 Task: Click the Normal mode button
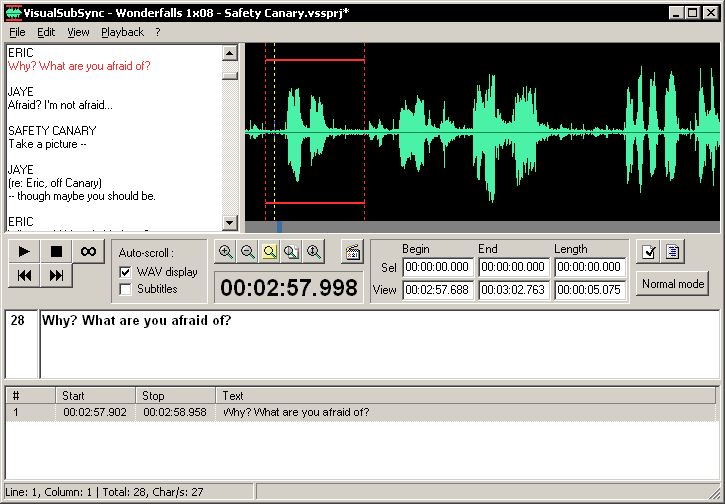click(x=673, y=284)
